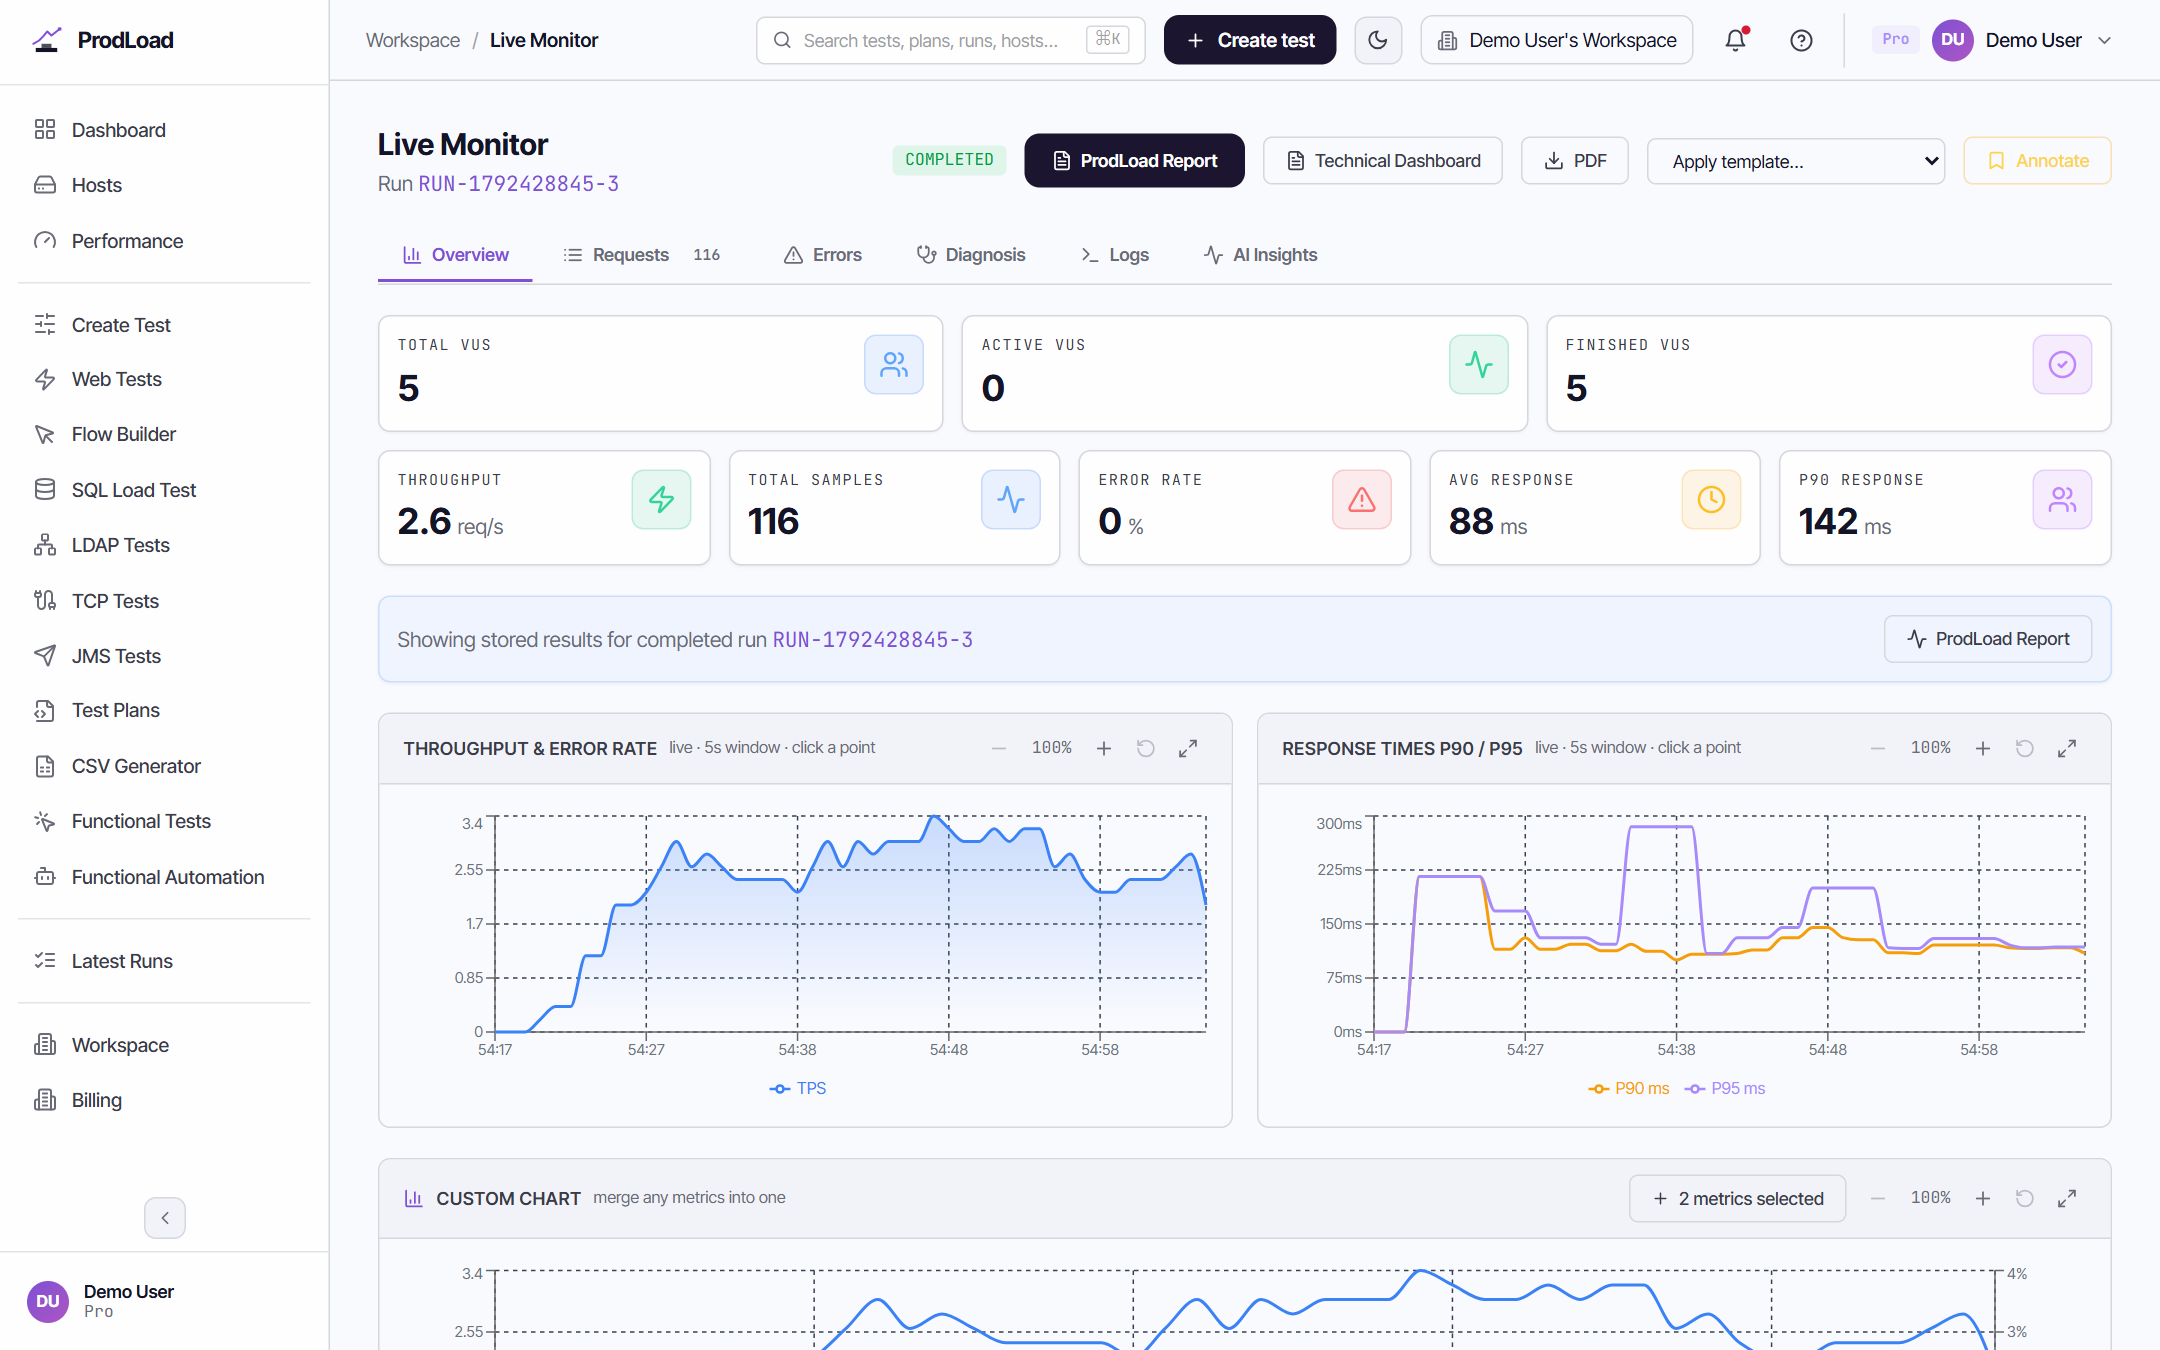The height and width of the screenshot is (1350, 2160).
Task: Zoom in the Response Times P90 / P95 chart
Action: click(x=1983, y=748)
